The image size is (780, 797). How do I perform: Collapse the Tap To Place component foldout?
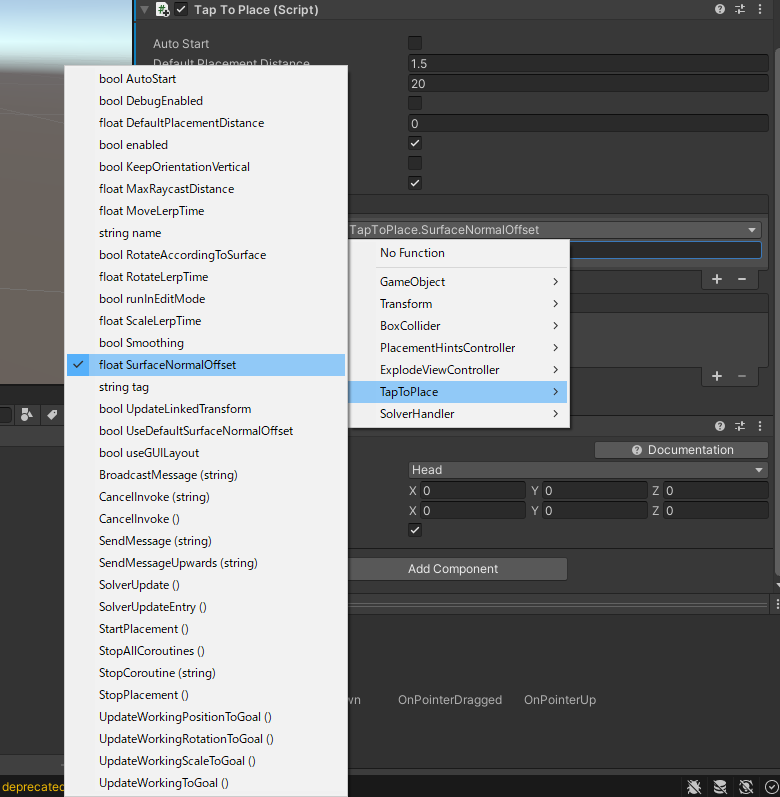(144, 10)
